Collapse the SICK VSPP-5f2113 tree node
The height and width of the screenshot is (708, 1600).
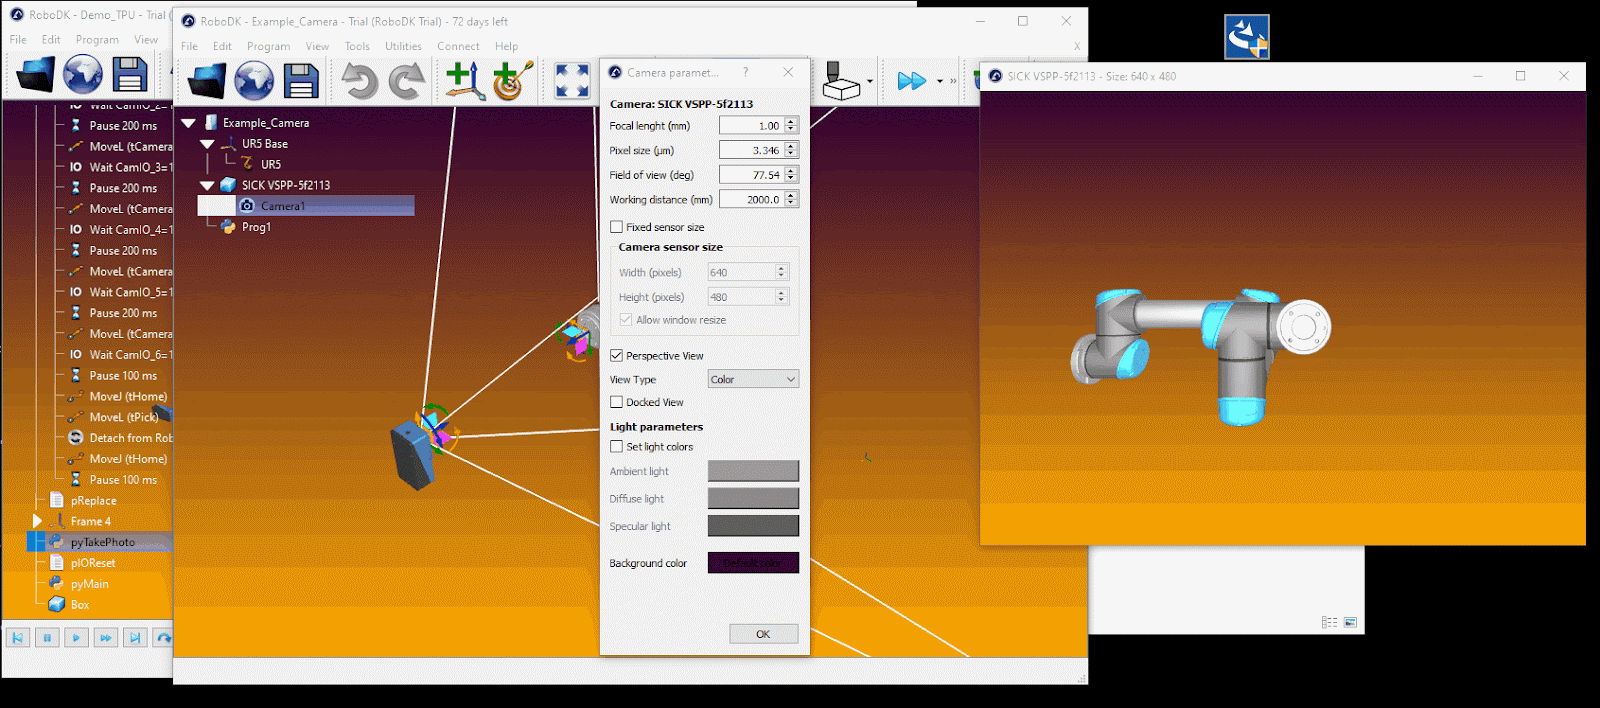click(207, 185)
